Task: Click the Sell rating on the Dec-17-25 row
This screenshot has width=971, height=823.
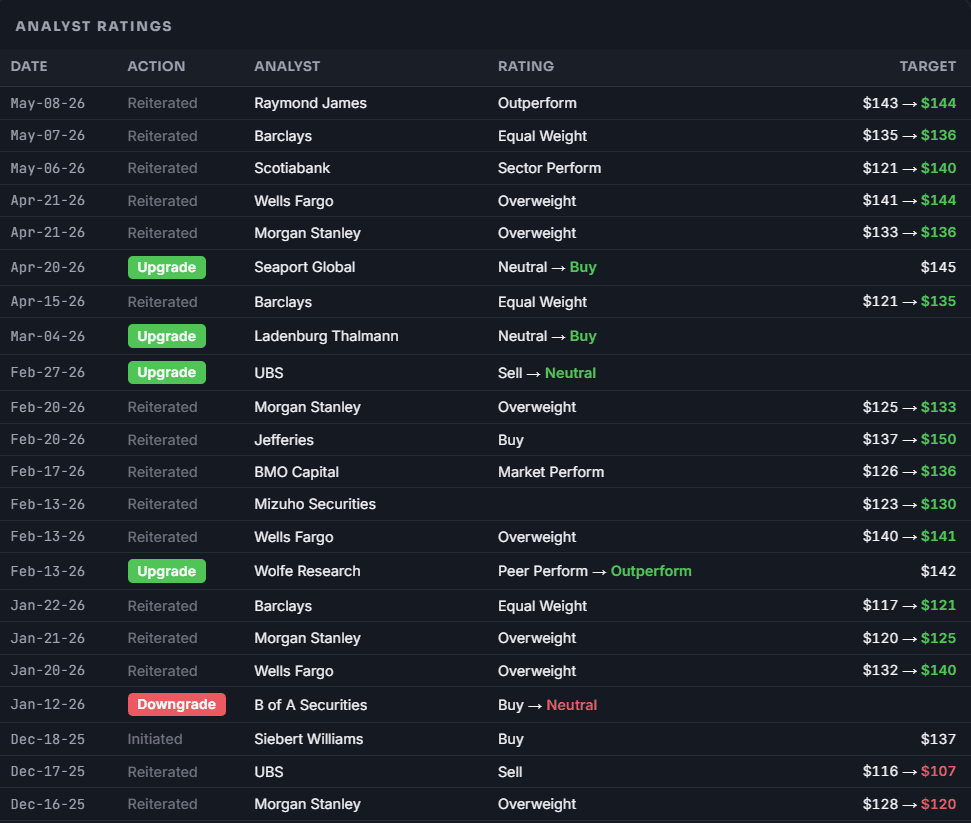Action: (510, 772)
